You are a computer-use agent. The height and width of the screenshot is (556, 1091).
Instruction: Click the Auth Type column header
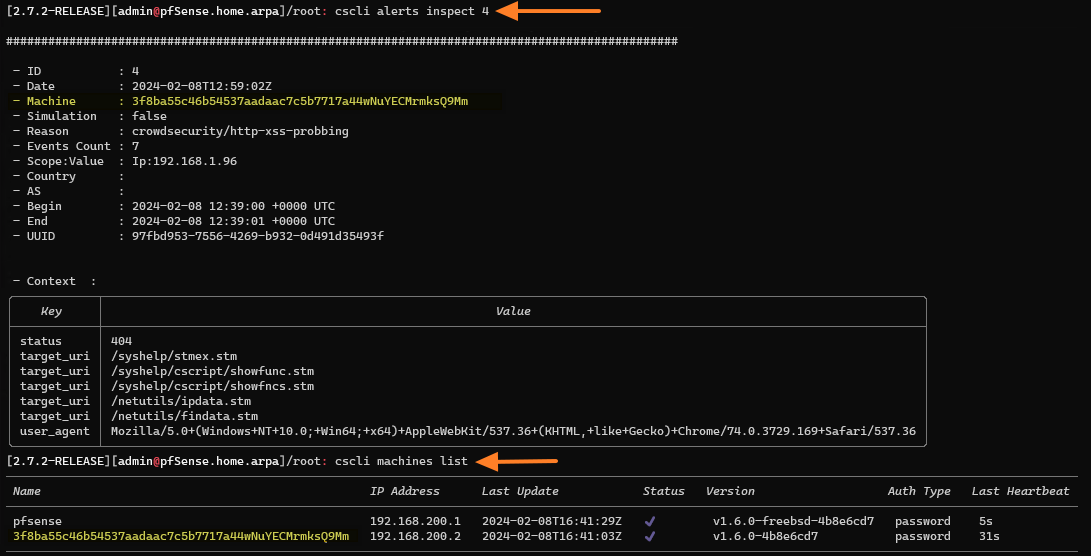click(916, 491)
